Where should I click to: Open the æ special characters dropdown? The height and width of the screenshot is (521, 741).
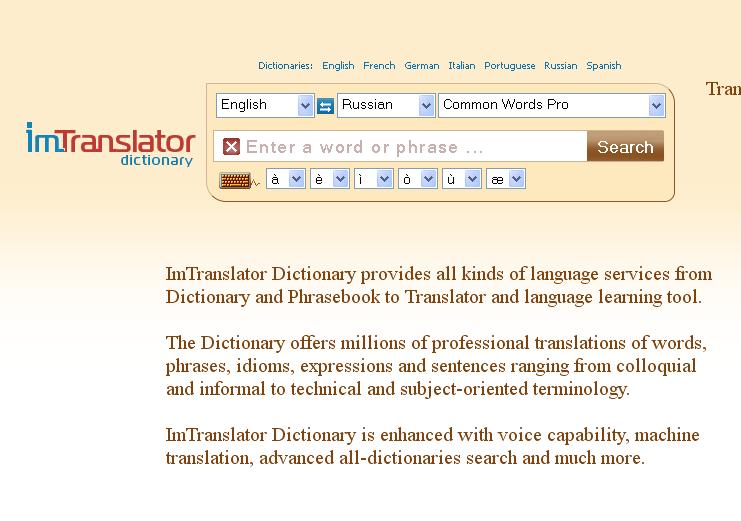pyautogui.click(x=506, y=179)
